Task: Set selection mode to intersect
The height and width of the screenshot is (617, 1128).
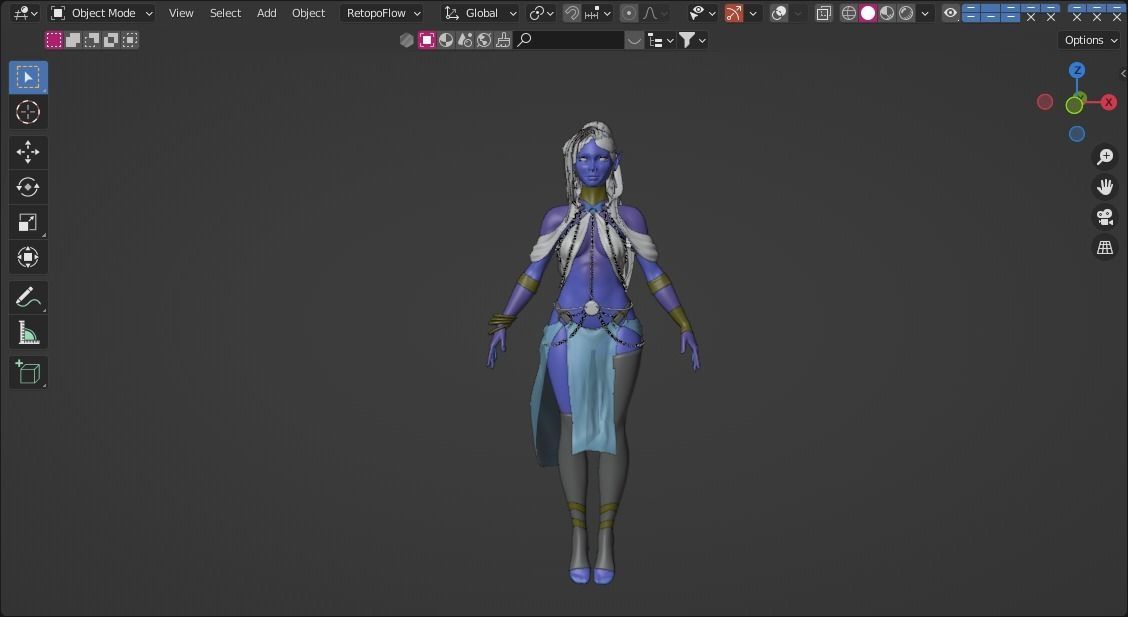Action: (x=129, y=40)
